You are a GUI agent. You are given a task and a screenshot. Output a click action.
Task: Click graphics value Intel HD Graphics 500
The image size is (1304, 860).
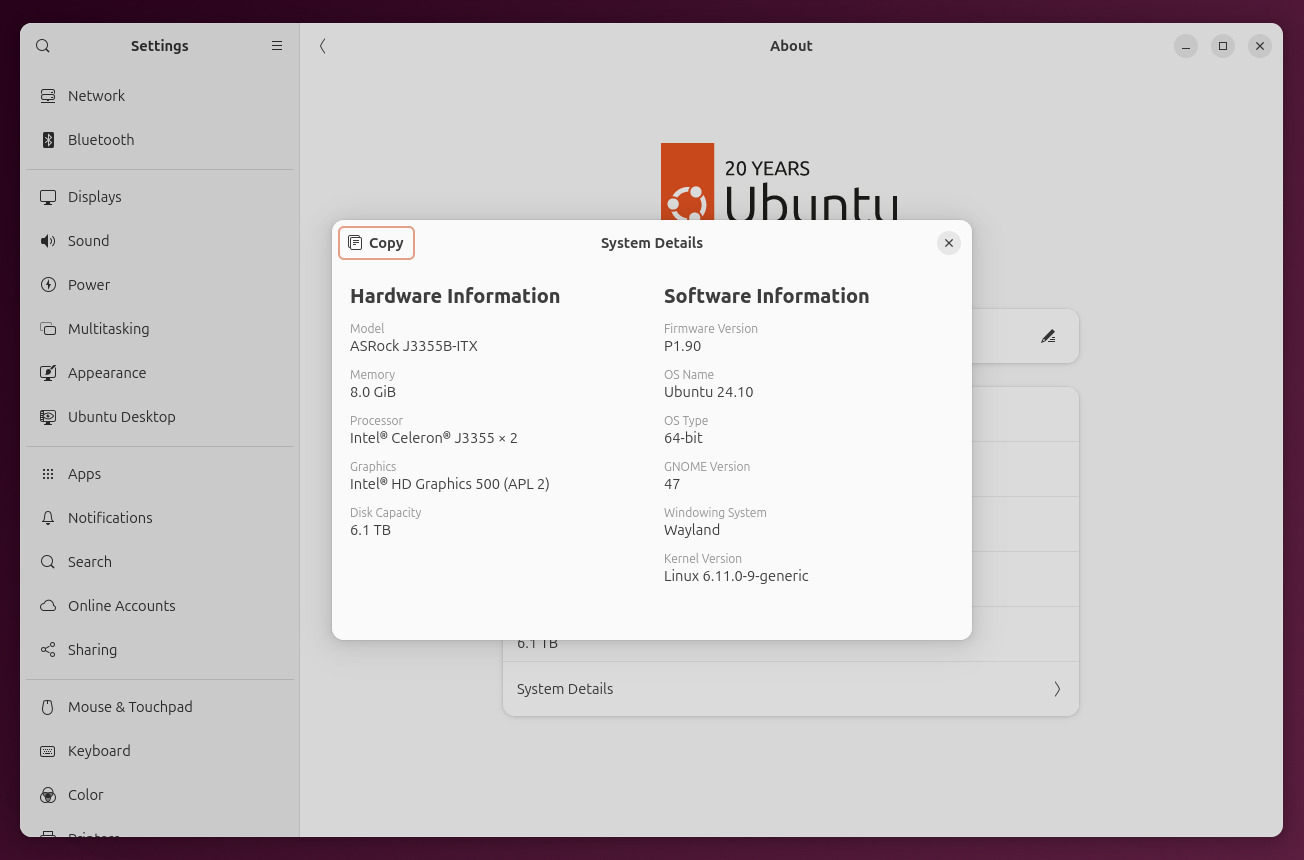click(450, 484)
